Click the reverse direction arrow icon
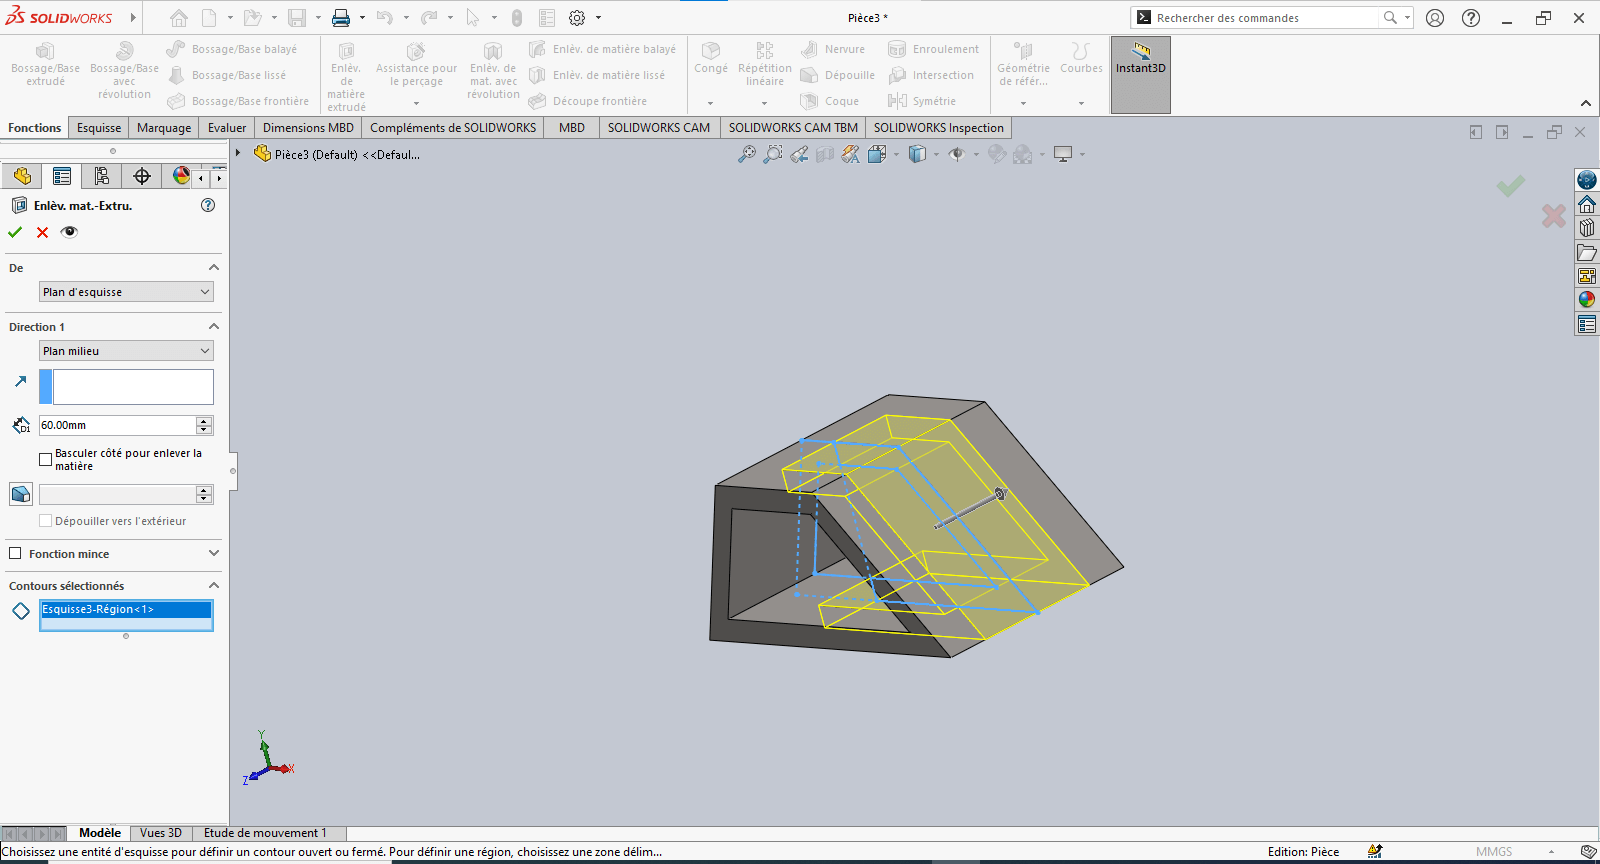The image size is (1600, 864). [21, 382]
